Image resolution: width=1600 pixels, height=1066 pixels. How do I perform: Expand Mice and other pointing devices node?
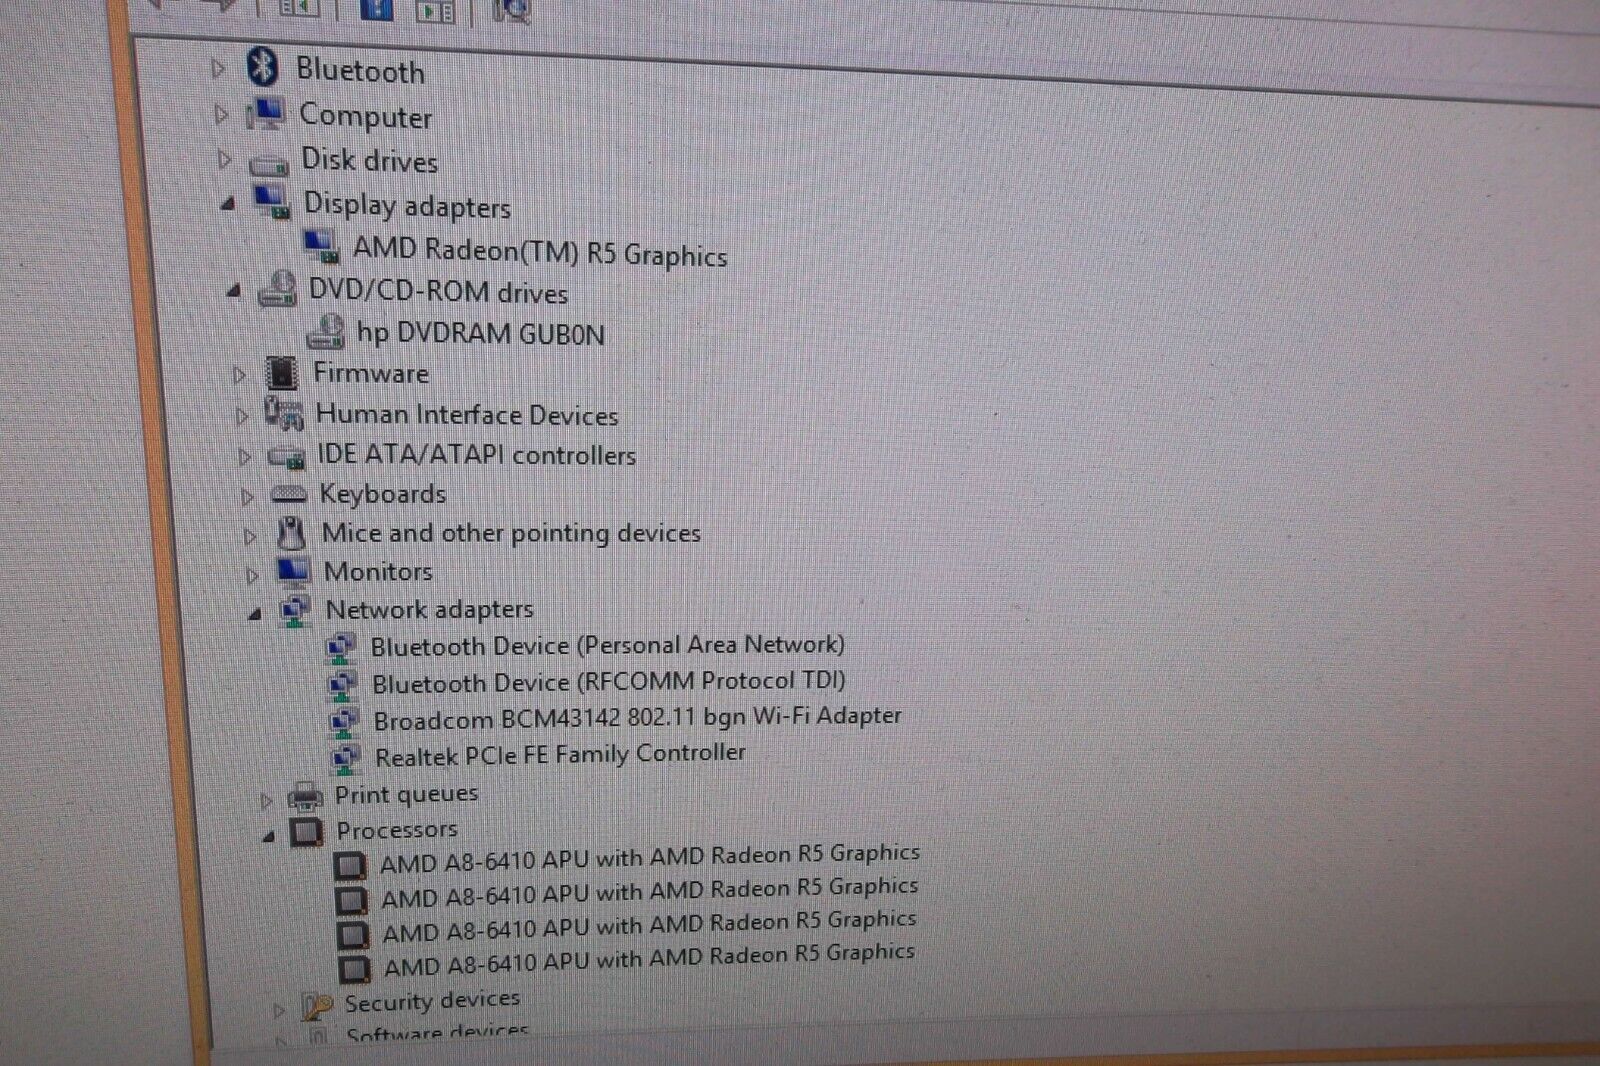pos(250,536)
